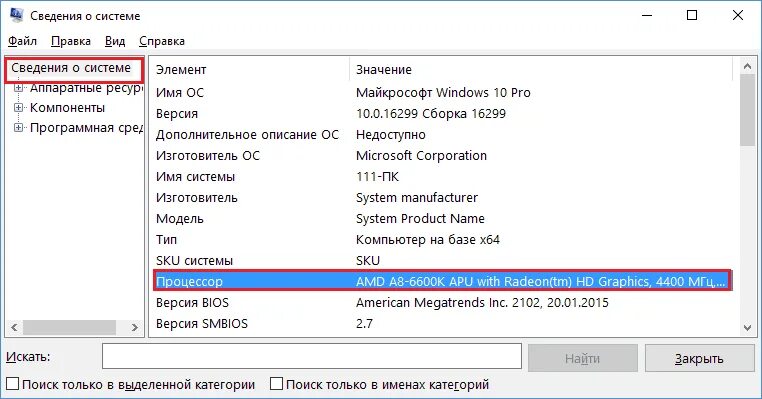Select the Версия SMBIOS row
Screen dimensions: 762x399
[x=442, y=324]
